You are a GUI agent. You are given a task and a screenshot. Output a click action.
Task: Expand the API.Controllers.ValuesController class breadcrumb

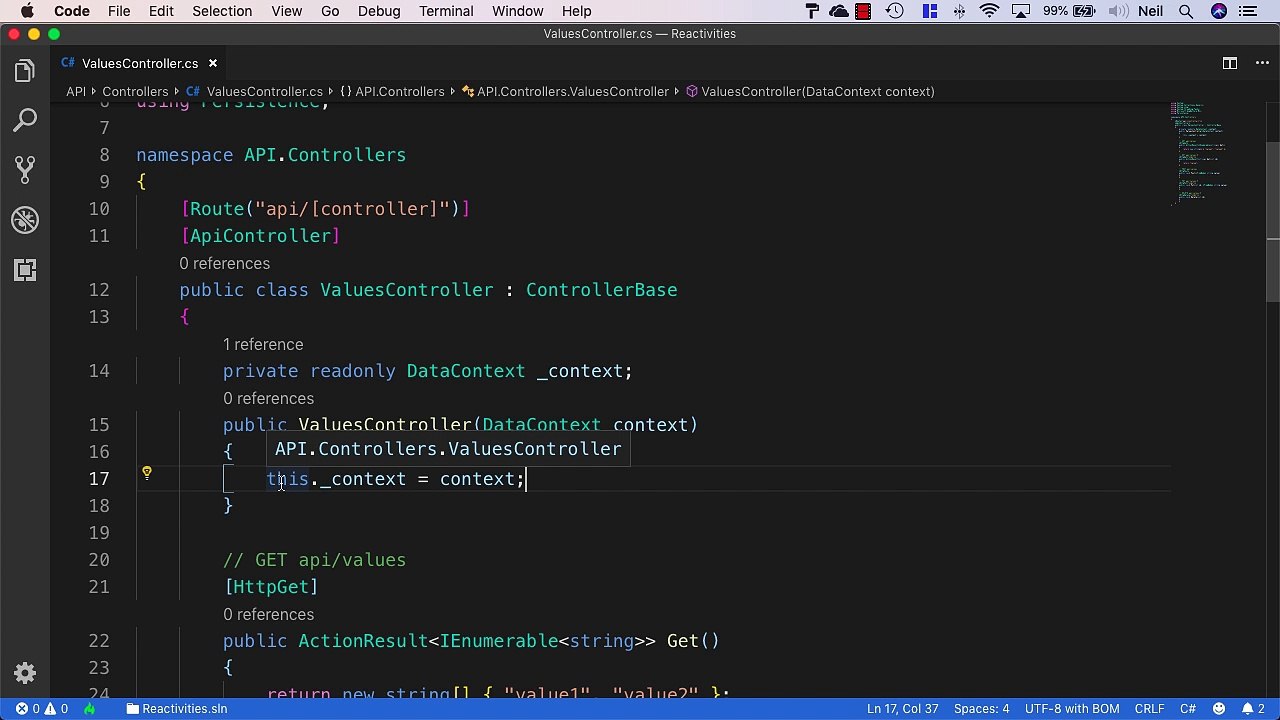point(565,91)
